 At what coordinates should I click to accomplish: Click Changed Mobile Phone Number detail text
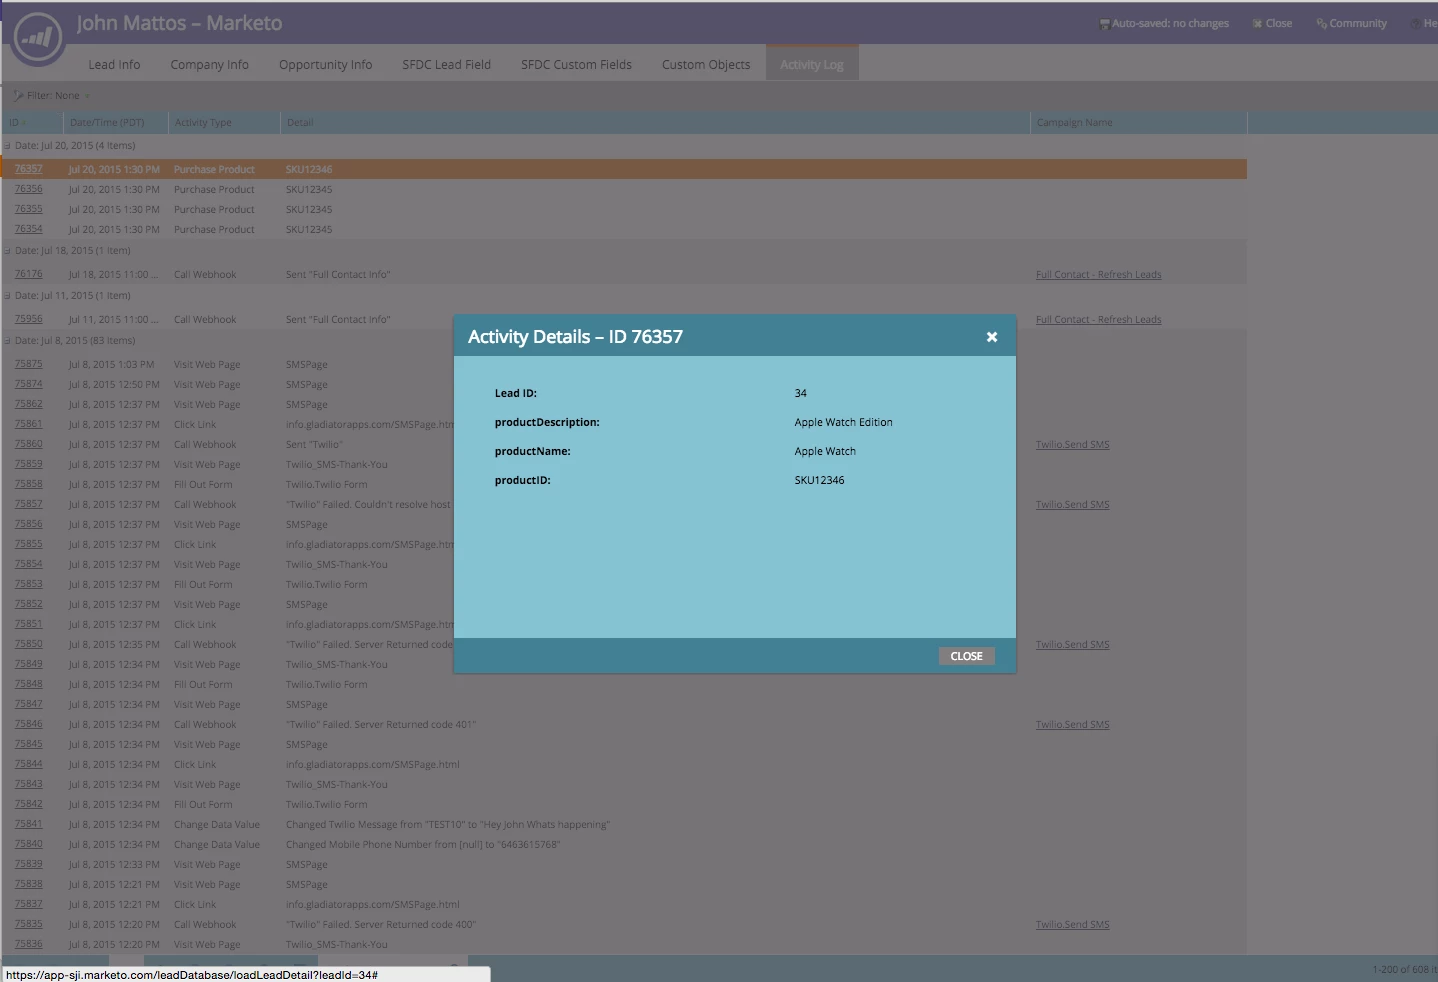422,844
